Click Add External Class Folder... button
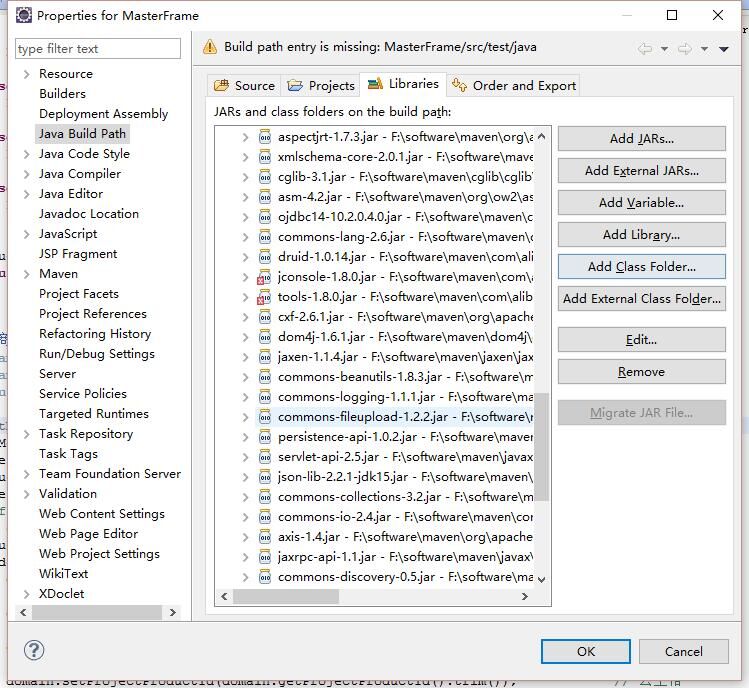749x688 pixels. [642, 299]
